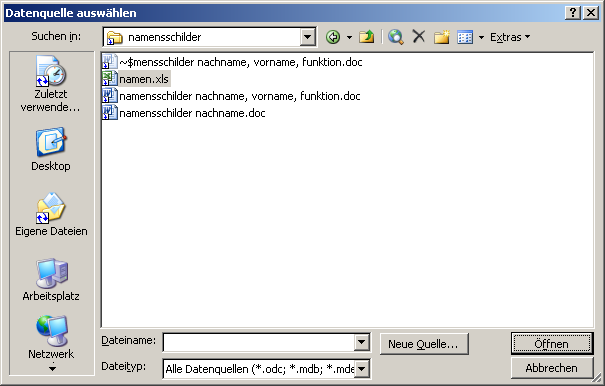Click the Views grid icon

(x=465, y=37)
